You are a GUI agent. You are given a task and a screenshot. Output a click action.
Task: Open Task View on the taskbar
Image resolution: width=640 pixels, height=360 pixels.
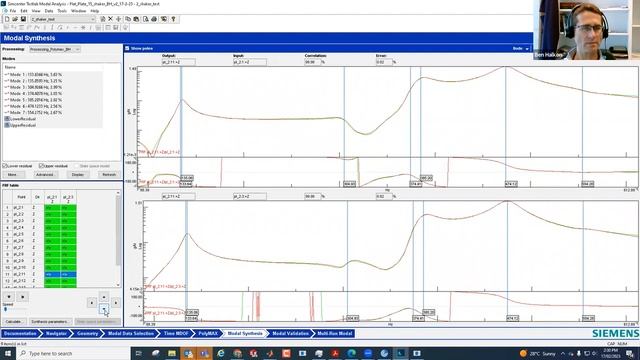(x=138, y=353)
